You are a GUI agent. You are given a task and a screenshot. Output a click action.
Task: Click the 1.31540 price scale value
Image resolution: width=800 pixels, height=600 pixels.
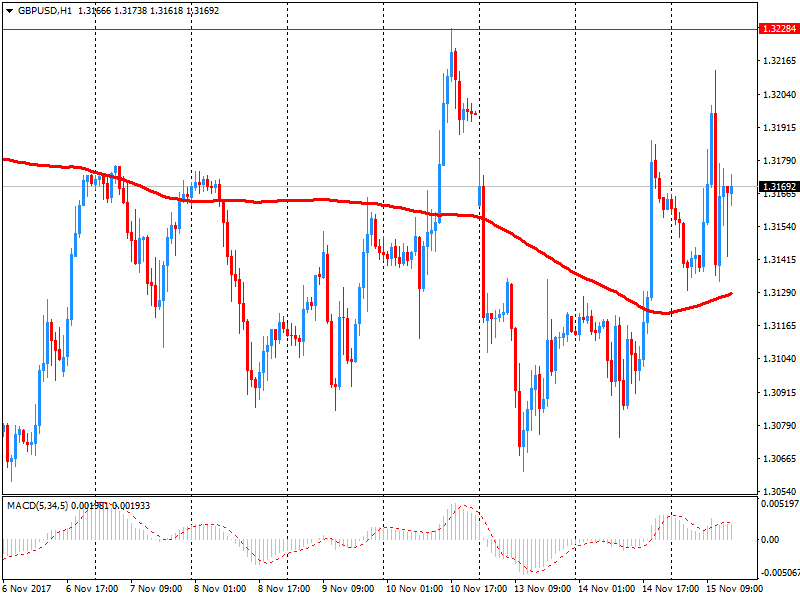(x=779, y=227)
